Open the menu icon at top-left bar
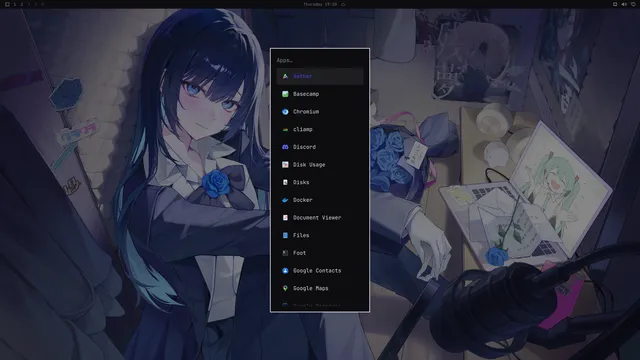This screenshot has height=360, width=640. [7, 4]
